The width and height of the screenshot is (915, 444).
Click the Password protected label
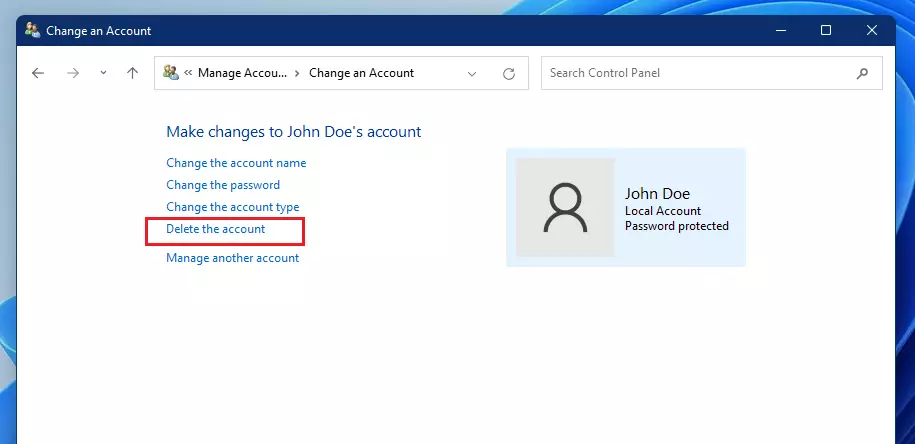click(677, 226)
